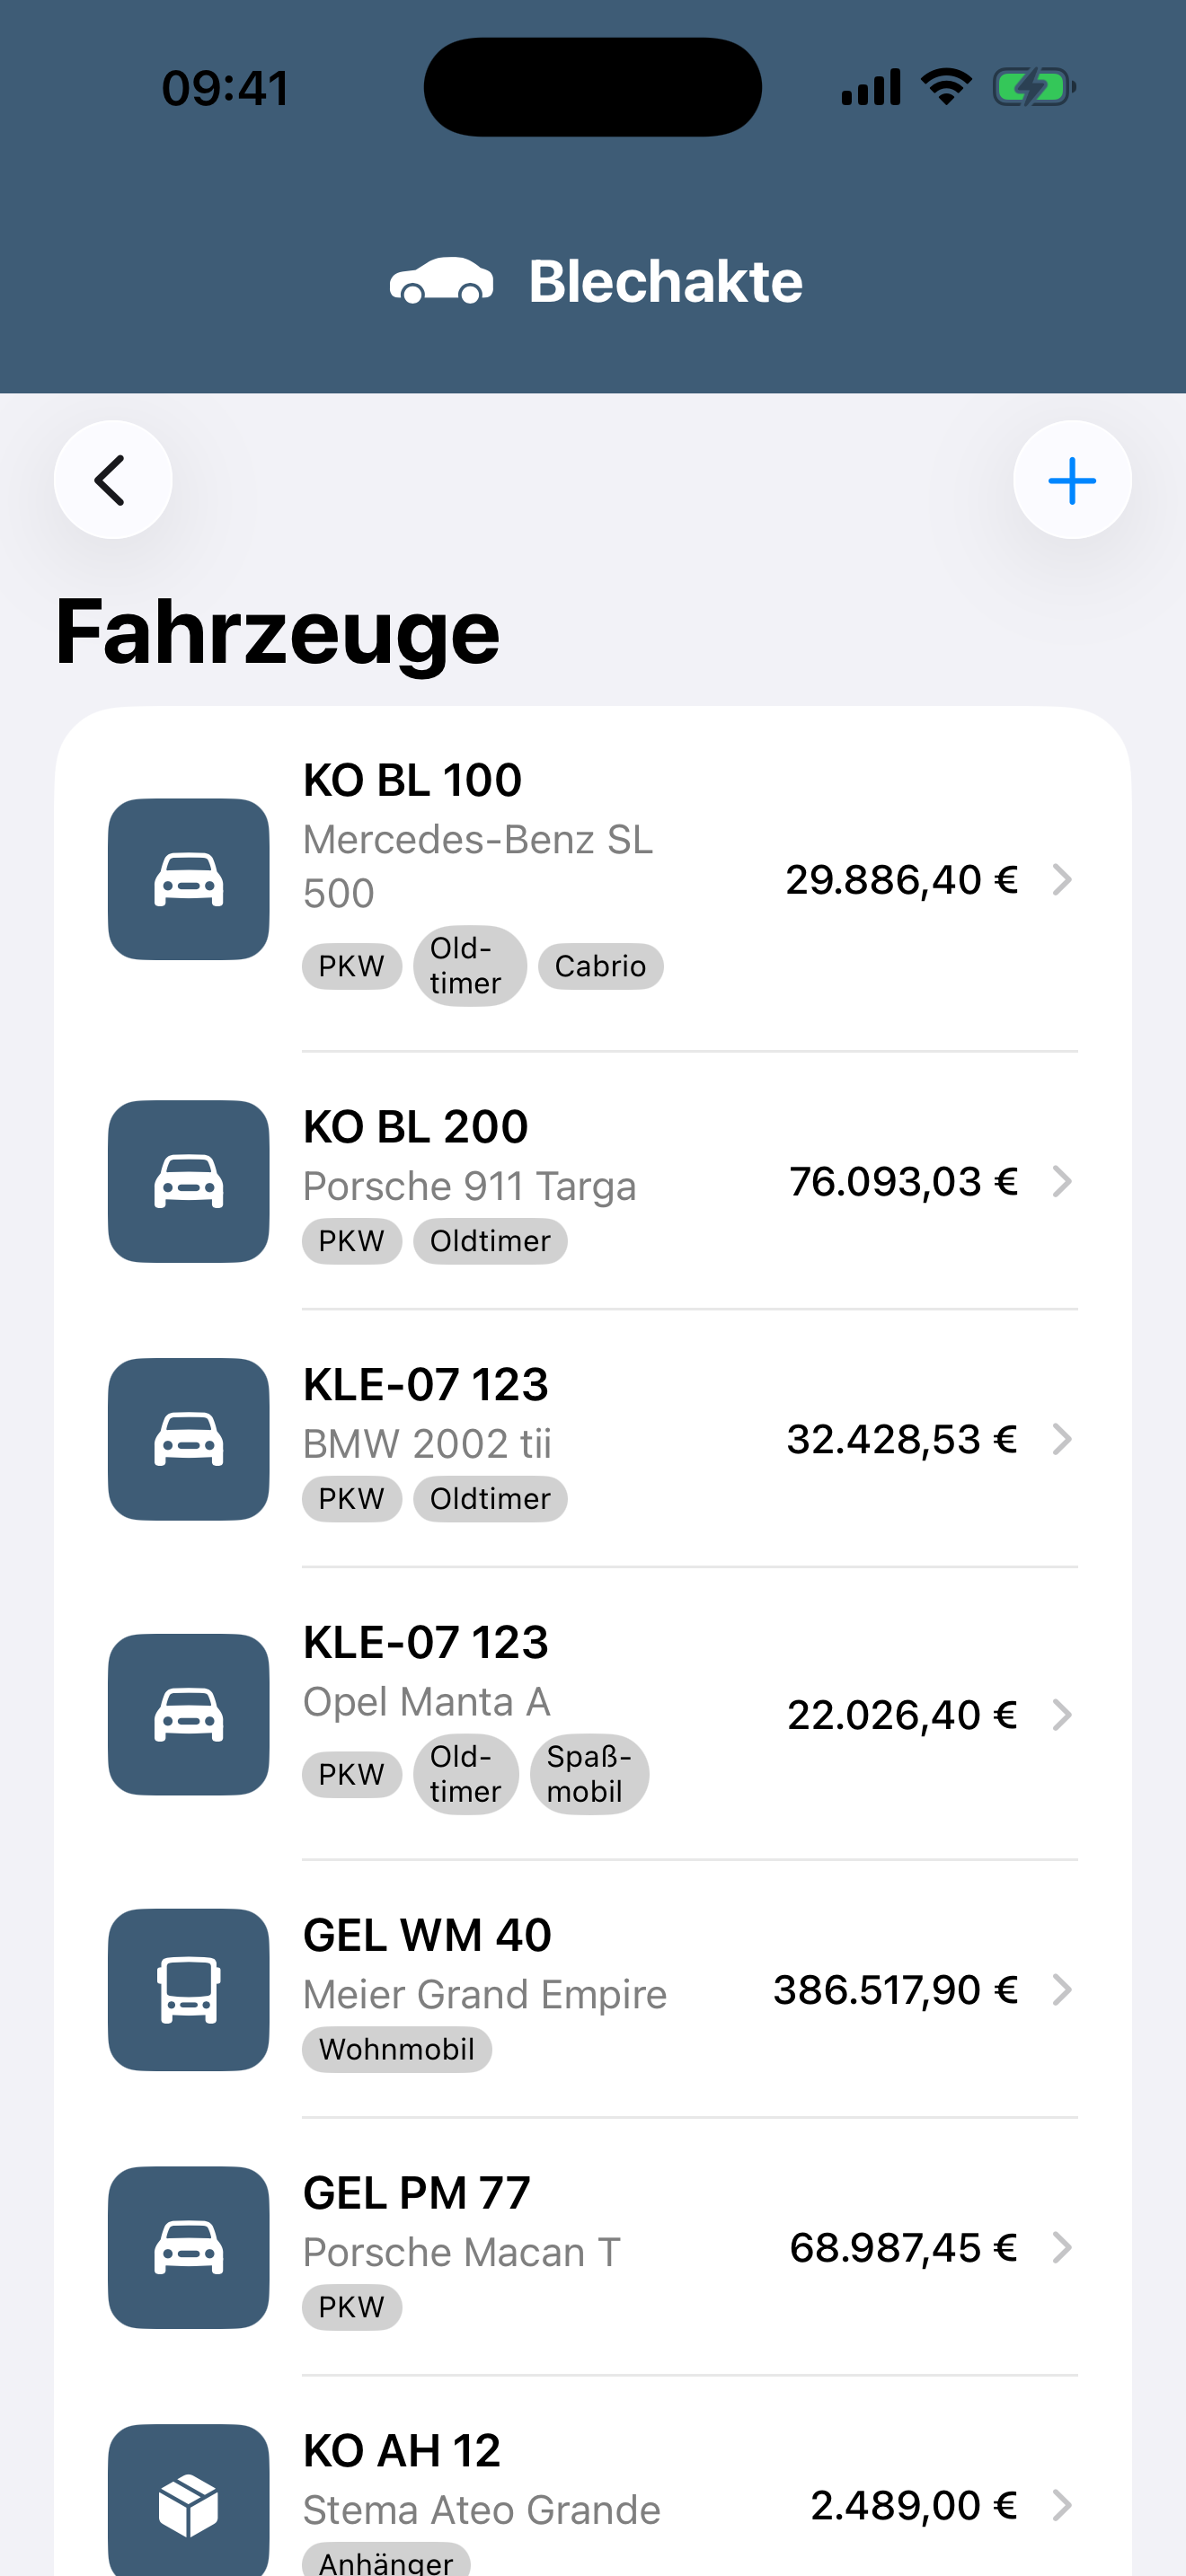
Task: Tap the car icon beside Porsche 911 Targa
Action: click(188, 1181)
